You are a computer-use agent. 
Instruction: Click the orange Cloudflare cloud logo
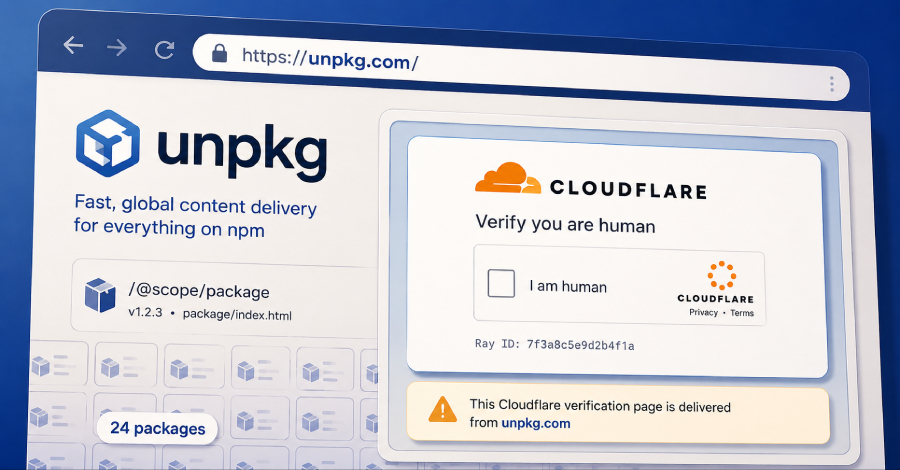click(508, 178)
